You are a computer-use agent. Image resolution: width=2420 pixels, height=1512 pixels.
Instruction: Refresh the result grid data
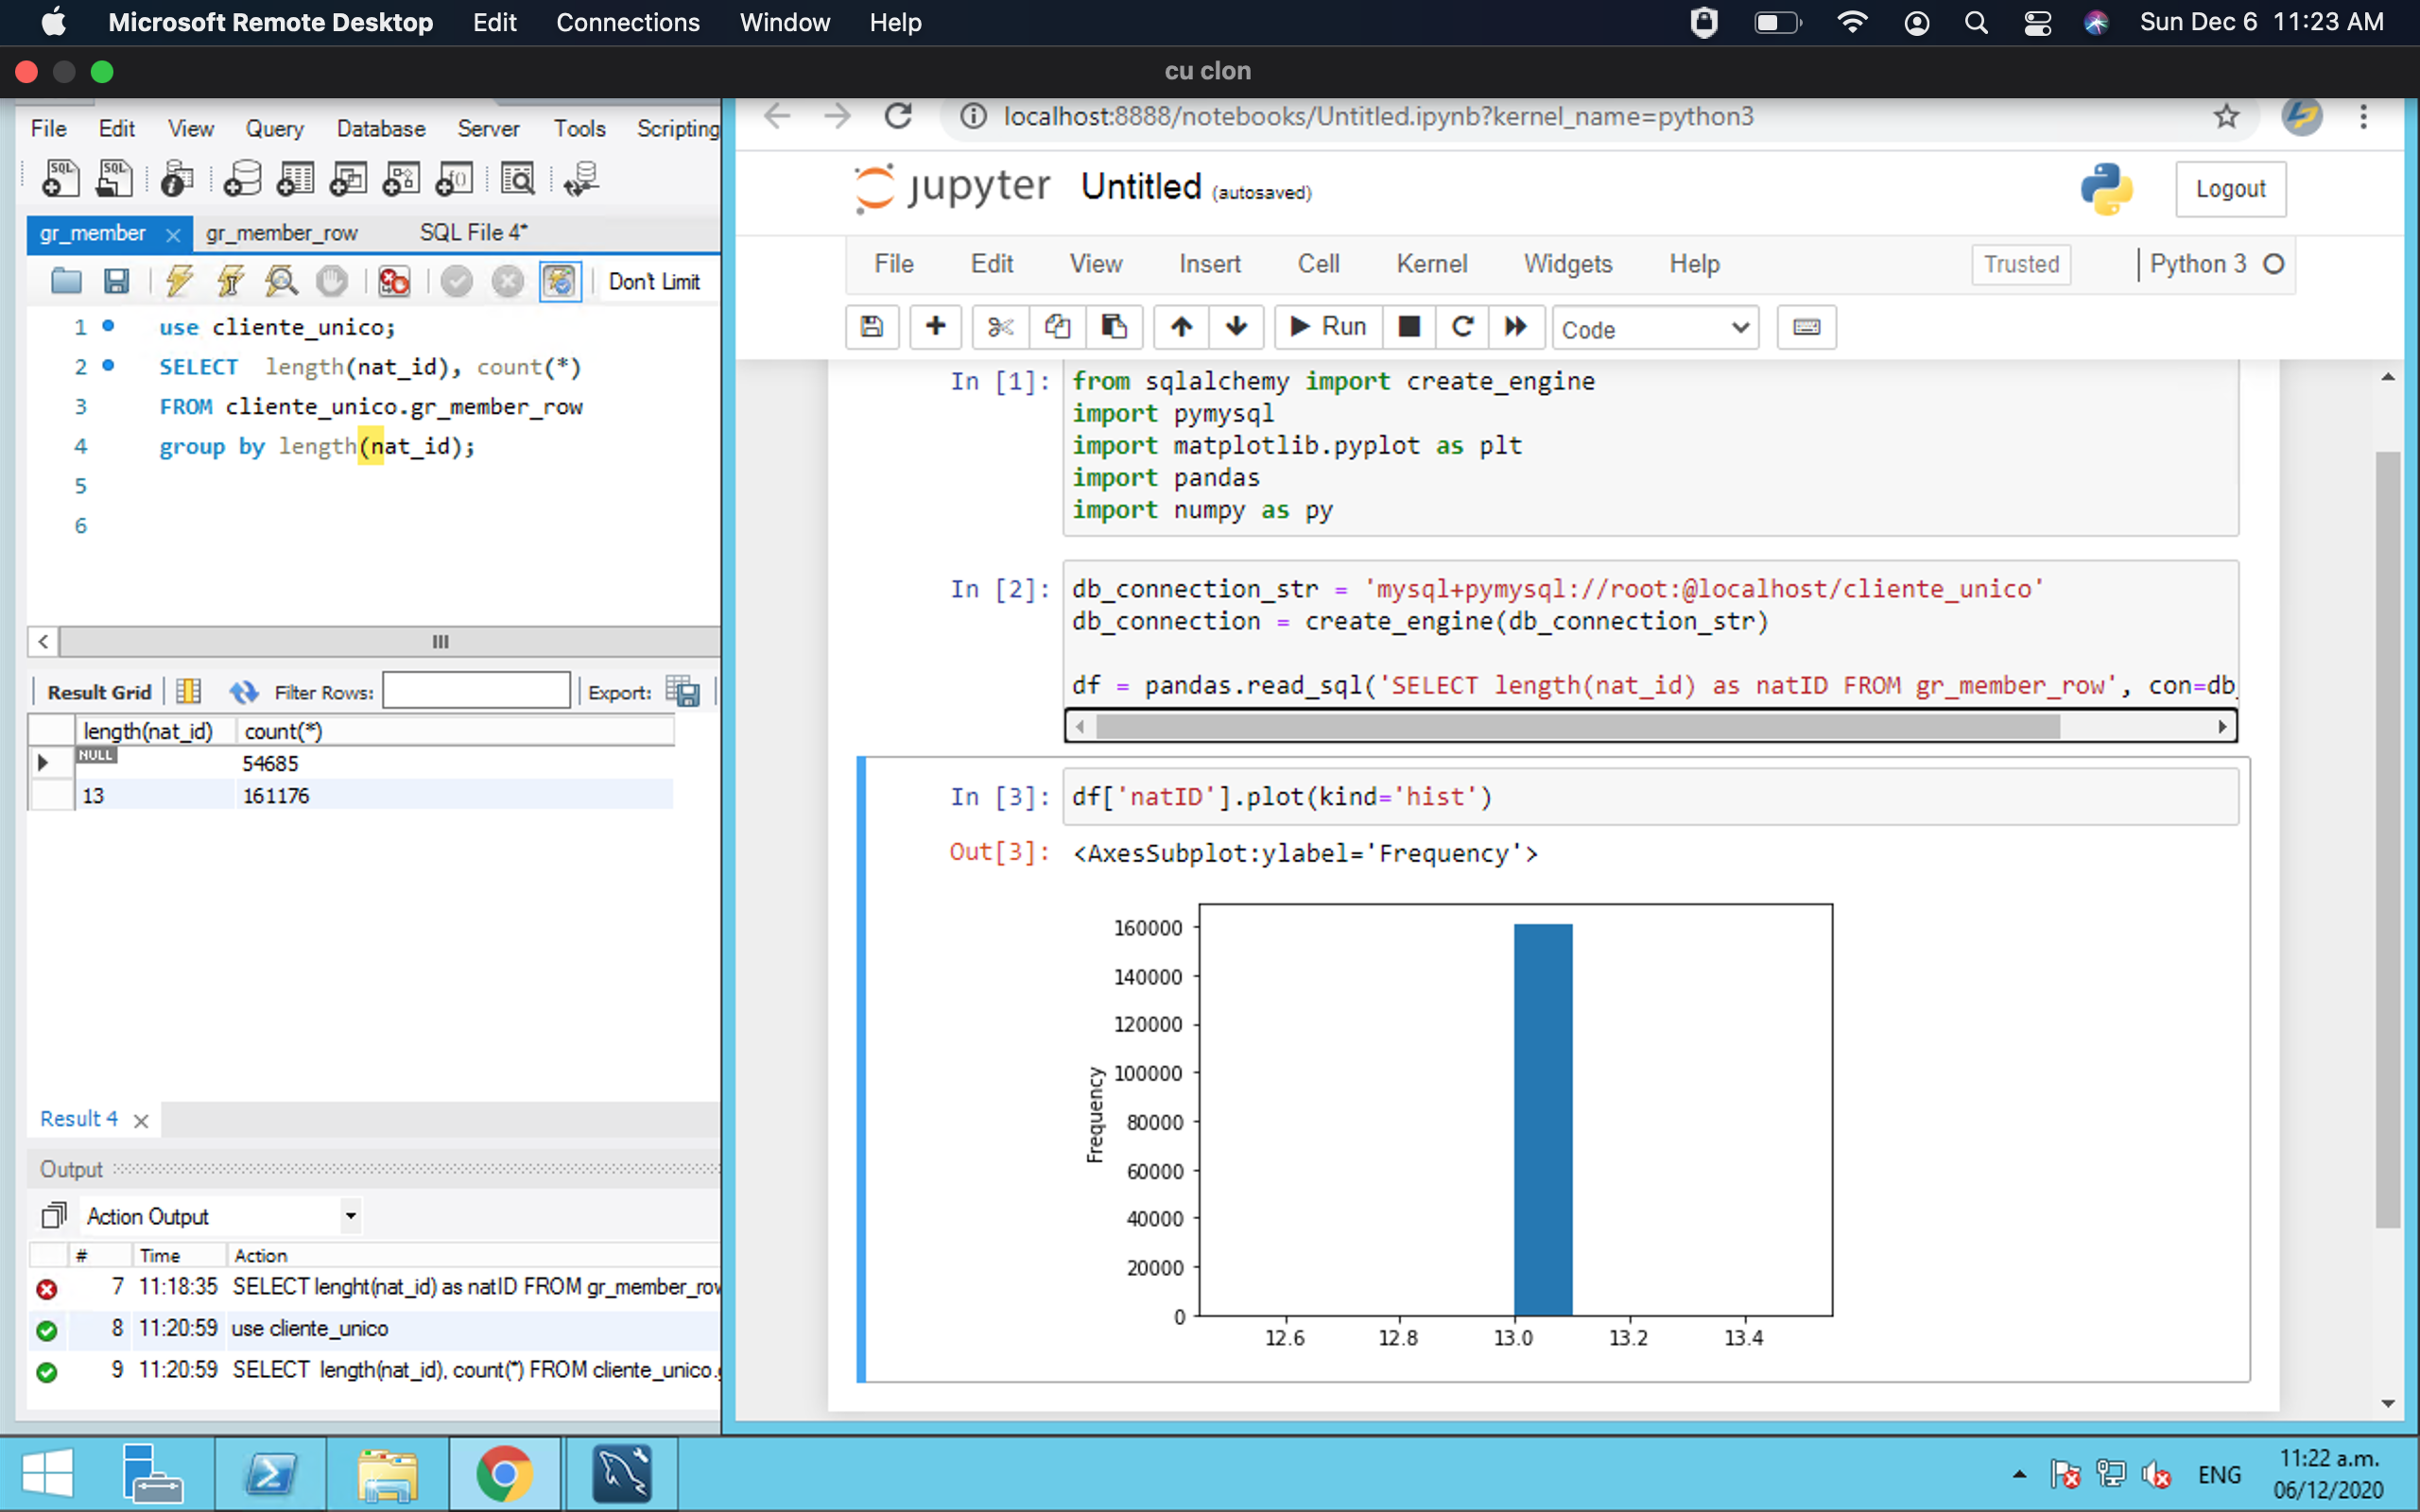click(243, 691)
